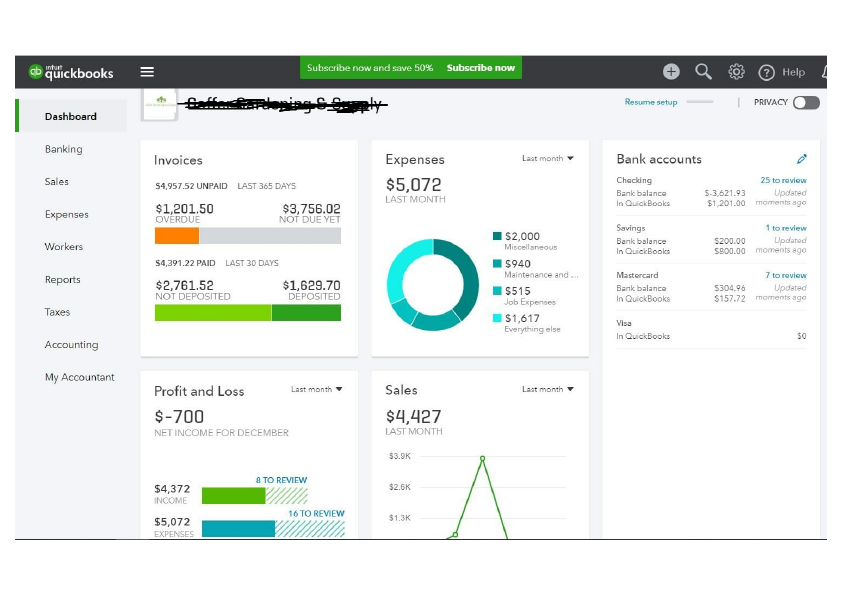Click the $4,427 sales total
Screen dimensions: 842x595
[413, 417]
